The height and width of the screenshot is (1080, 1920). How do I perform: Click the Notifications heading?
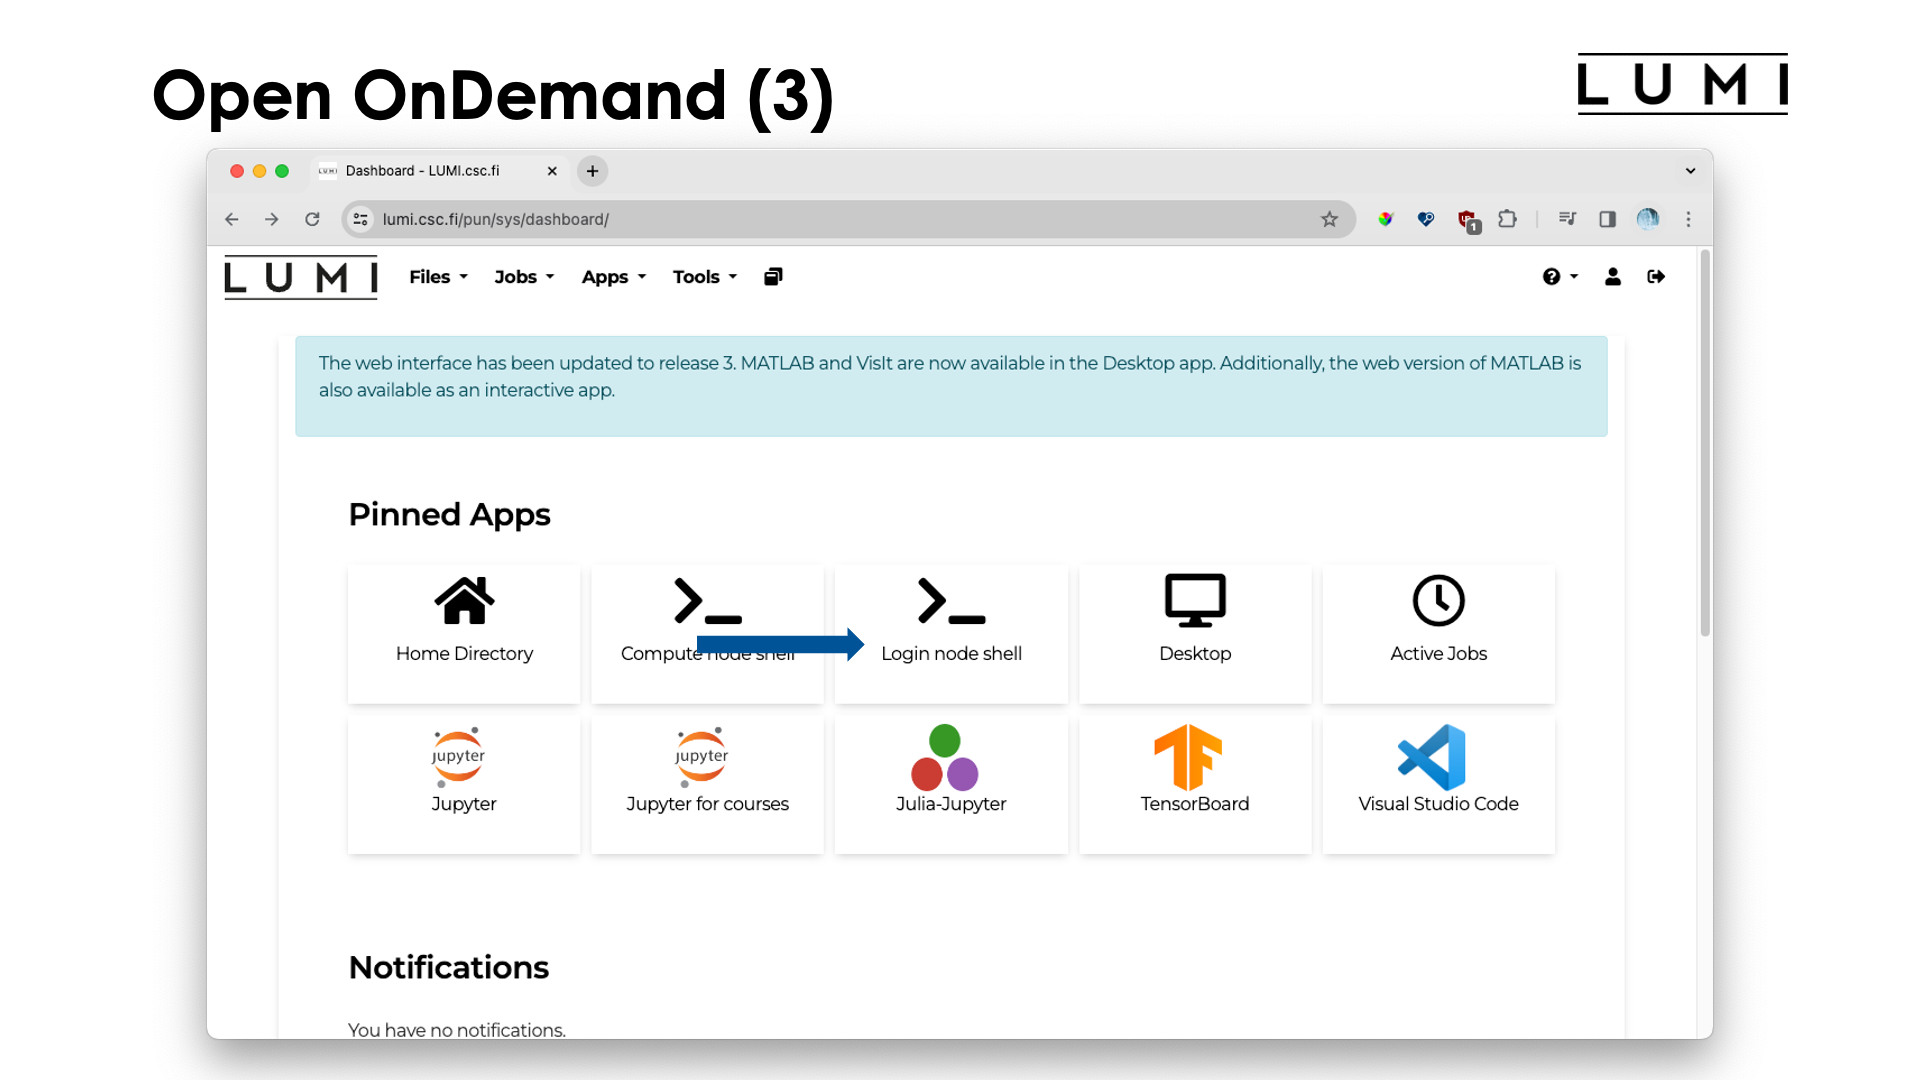coord(448,967)
